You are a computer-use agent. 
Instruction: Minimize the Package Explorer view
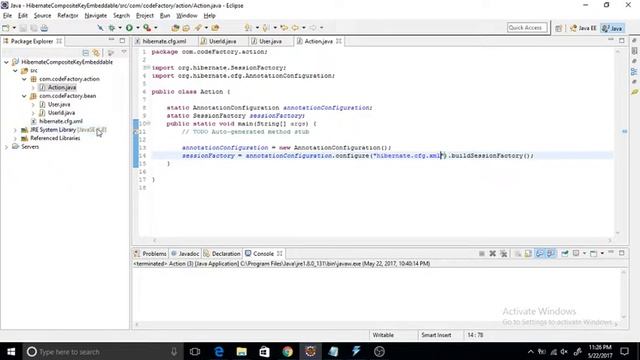point(111,40)
